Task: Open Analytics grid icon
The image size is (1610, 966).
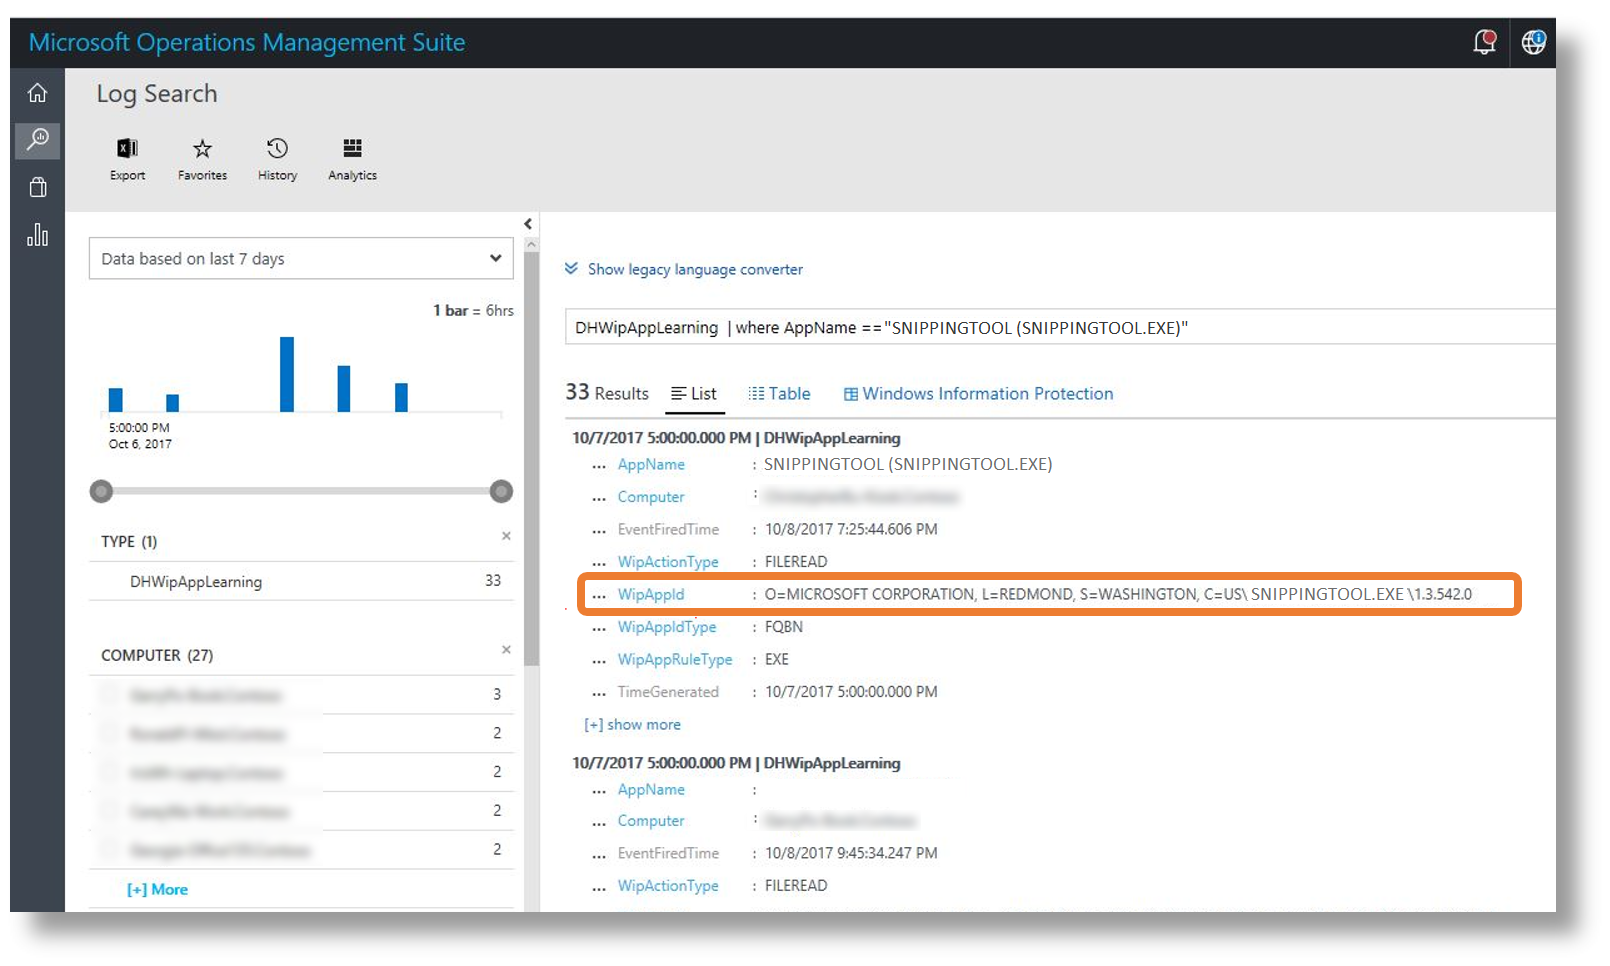Action: click(352, 159)
